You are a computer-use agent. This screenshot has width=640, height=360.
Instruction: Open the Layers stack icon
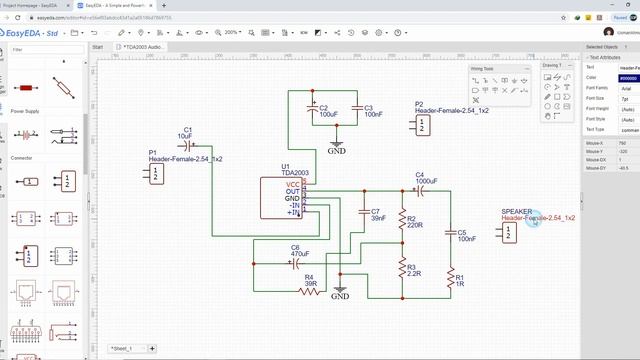365,33
